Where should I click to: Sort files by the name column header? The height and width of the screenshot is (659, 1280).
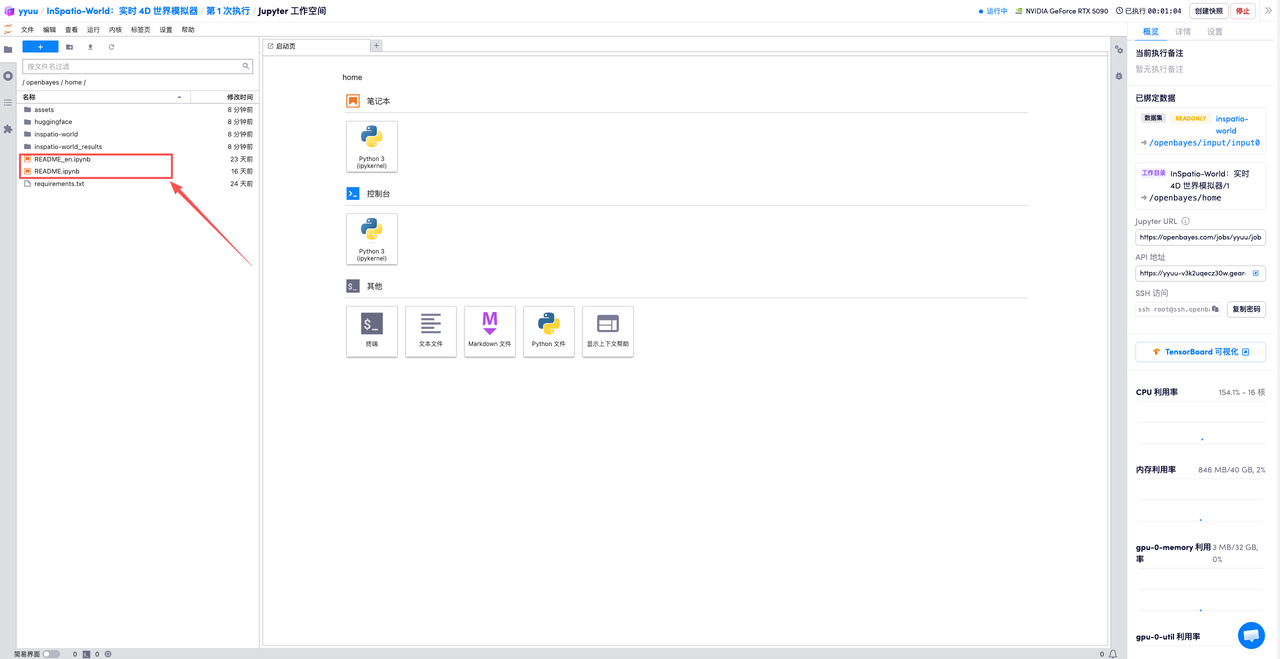[x=104, y=97]
